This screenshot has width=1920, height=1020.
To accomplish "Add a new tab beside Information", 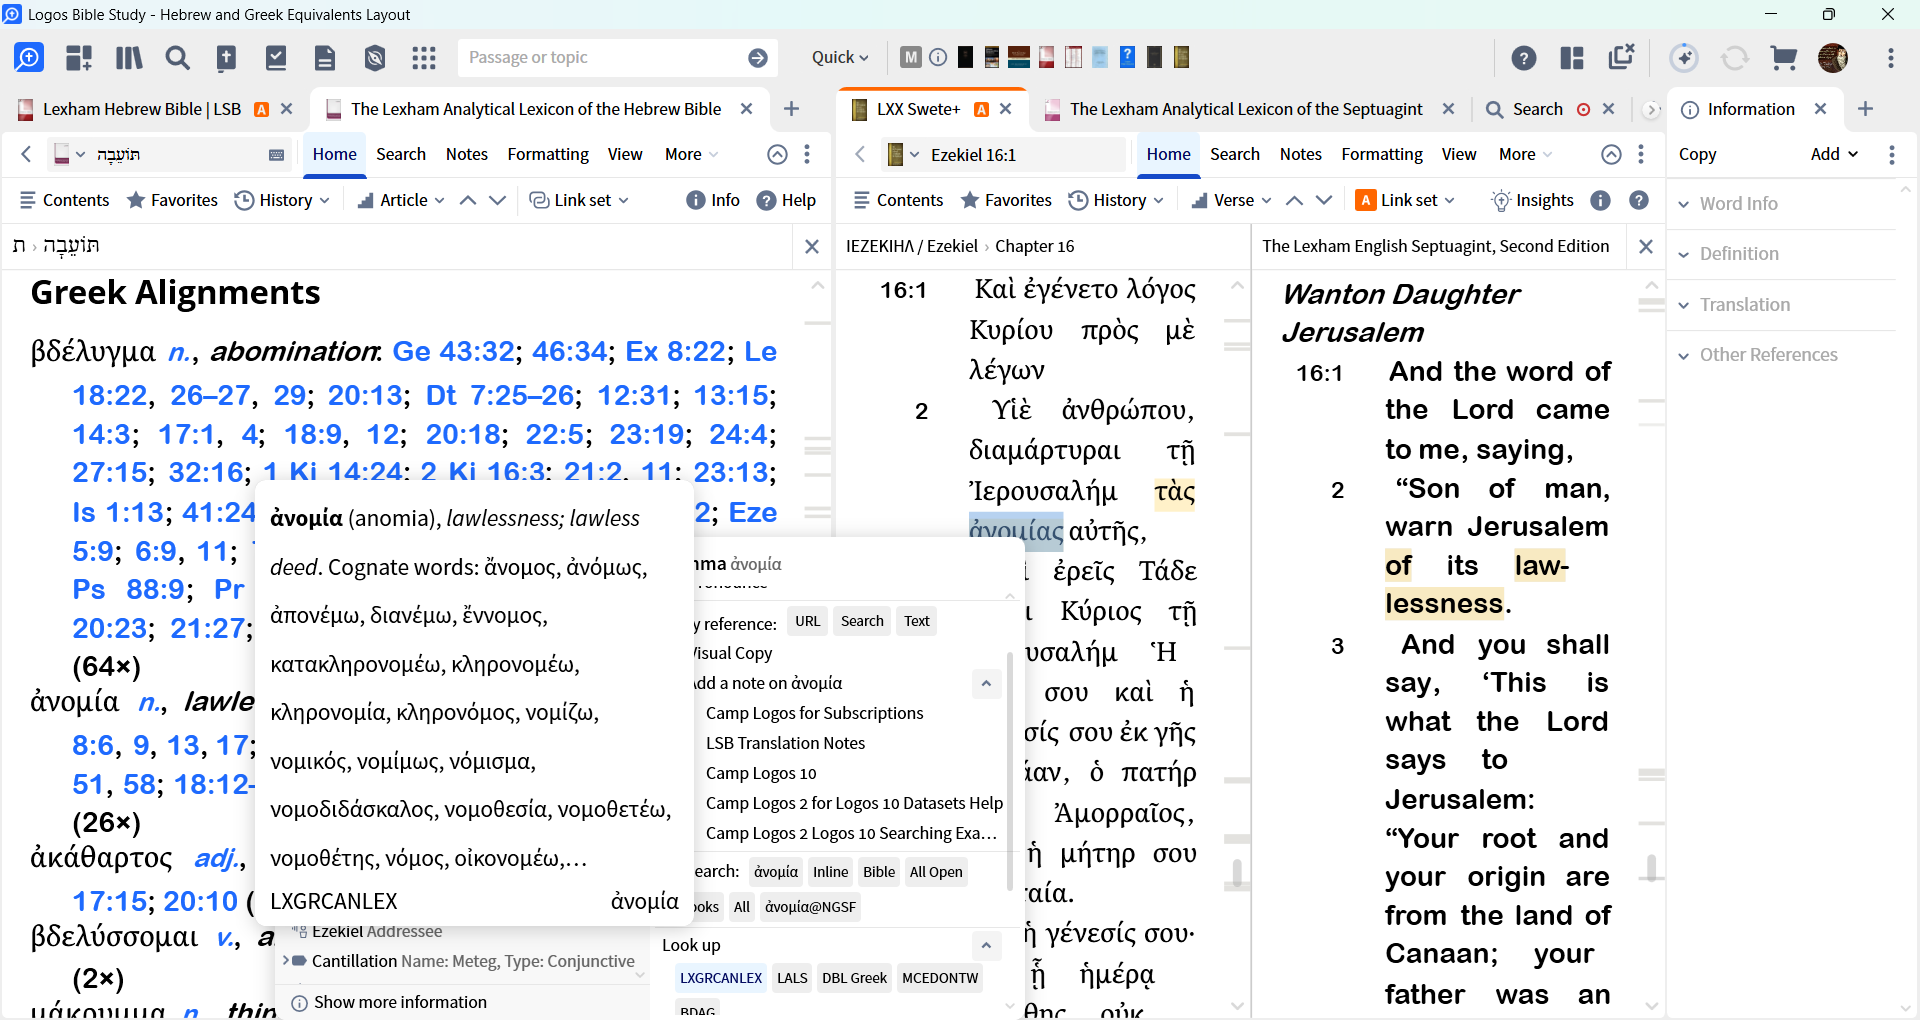I will 1865,109.
